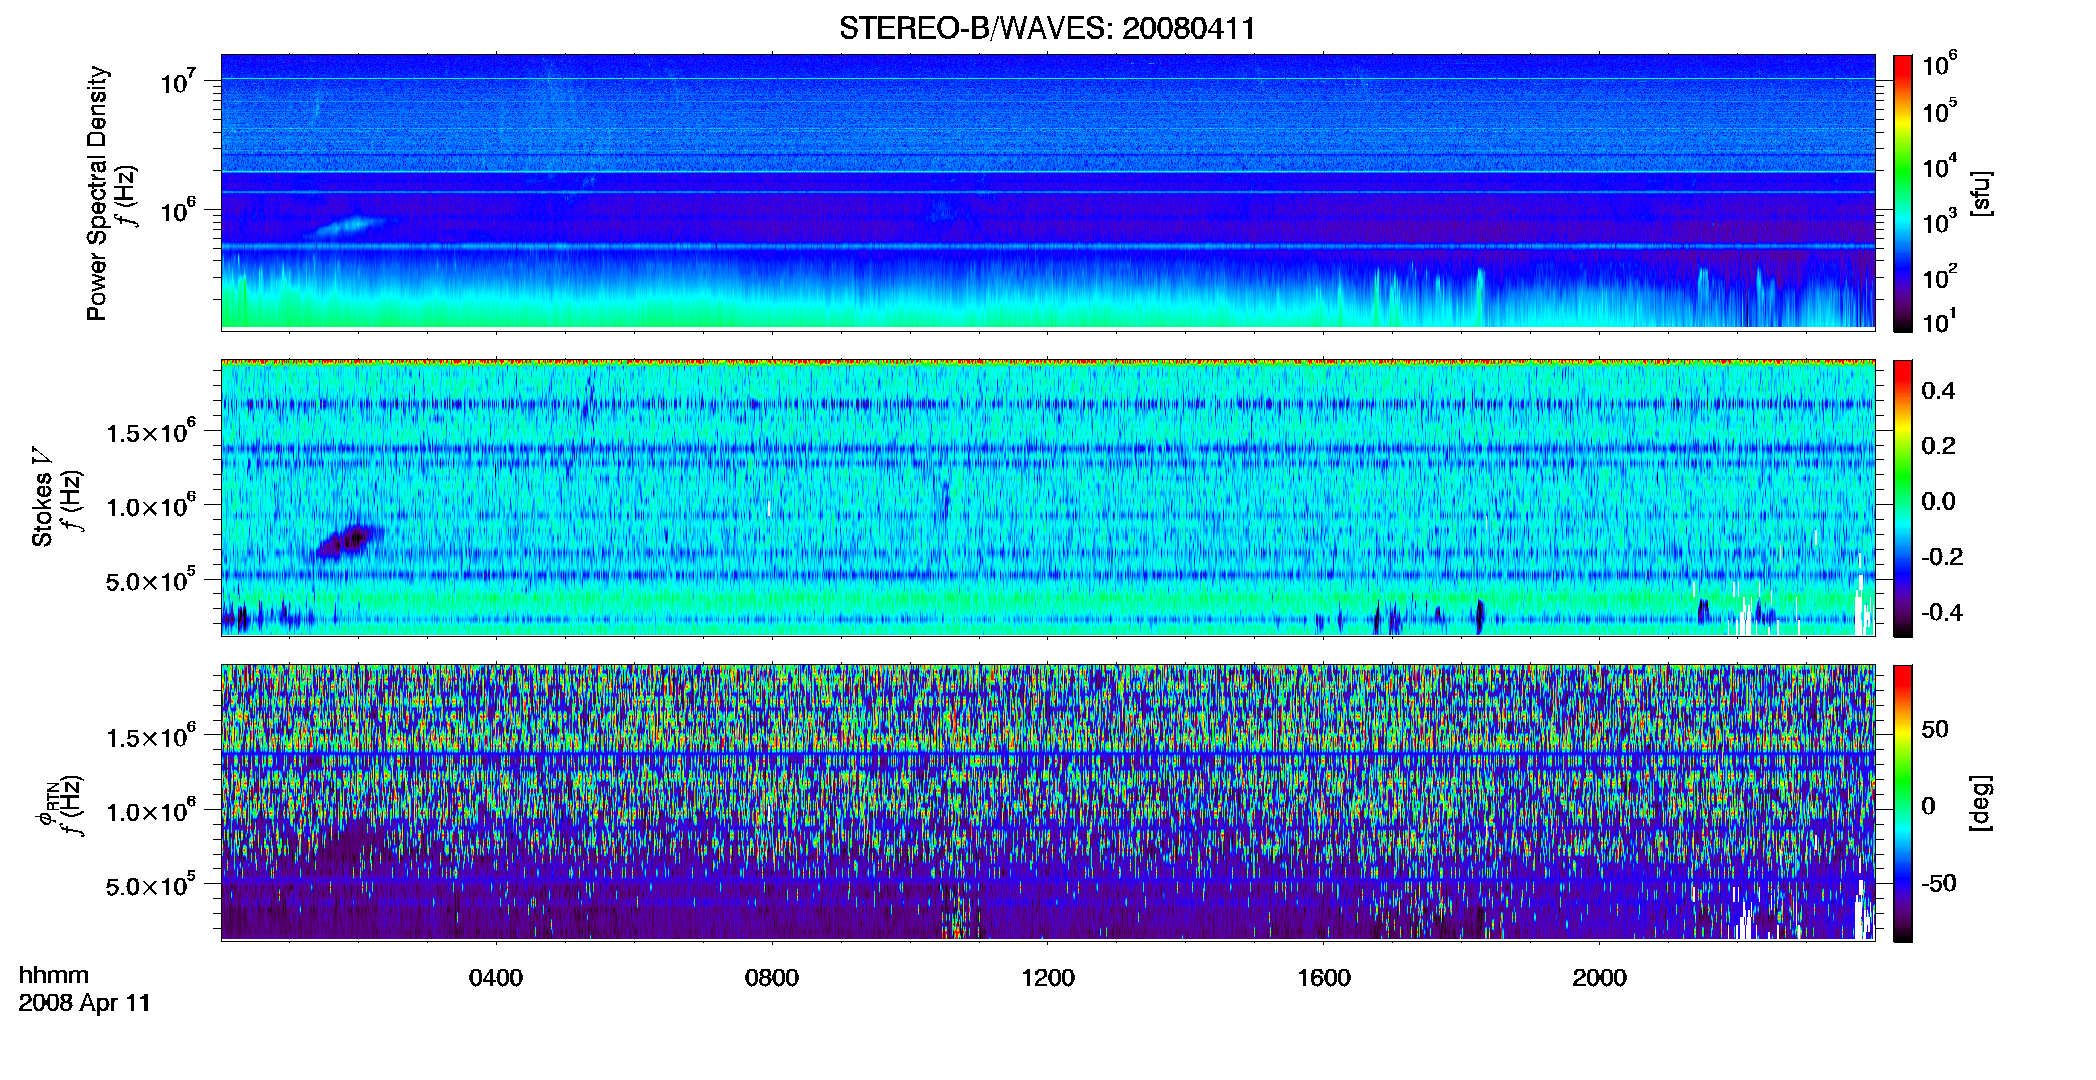Click the Power Spectral Density axis label
Screen dimensions: 2096x1080
[96, 193]
